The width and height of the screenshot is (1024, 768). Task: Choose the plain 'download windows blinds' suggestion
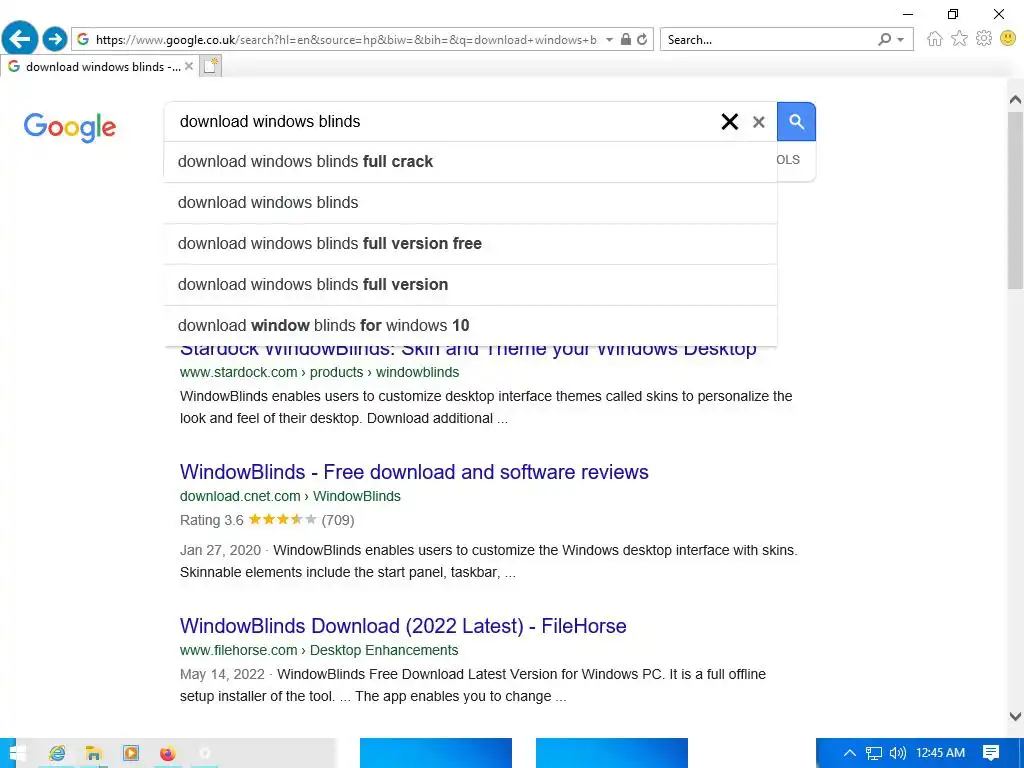(x=470, y=202)
